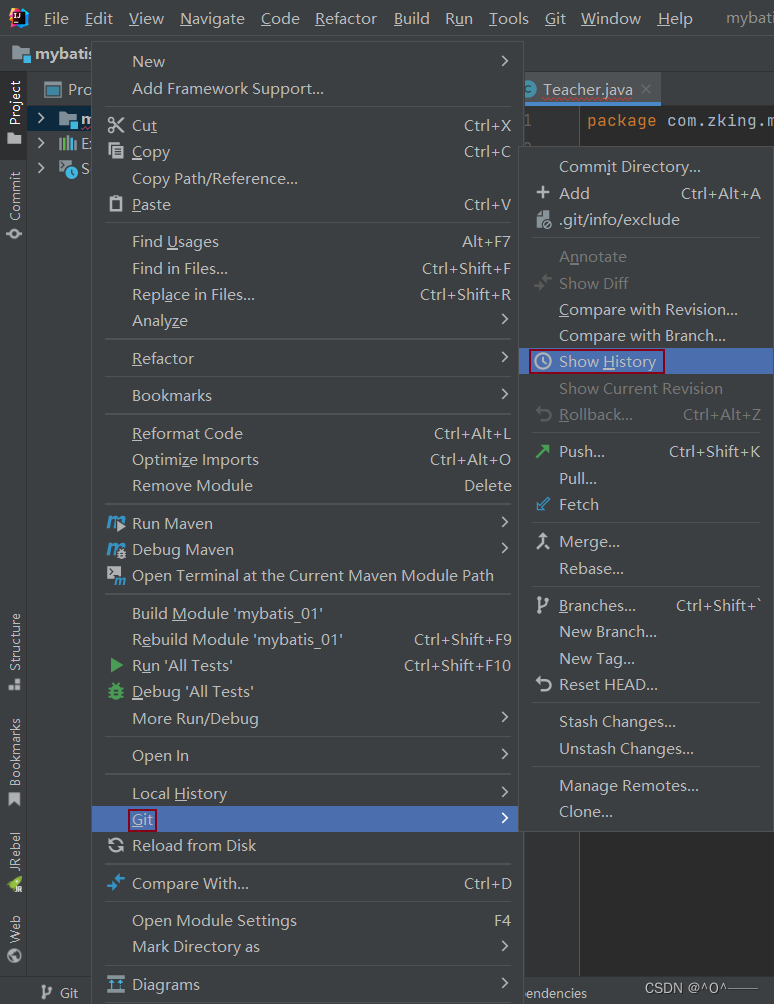Image resolution: width=774 pixels, height=1004 pixels.
Task: Expand the New submenu arrow
Action: (505, 62)
